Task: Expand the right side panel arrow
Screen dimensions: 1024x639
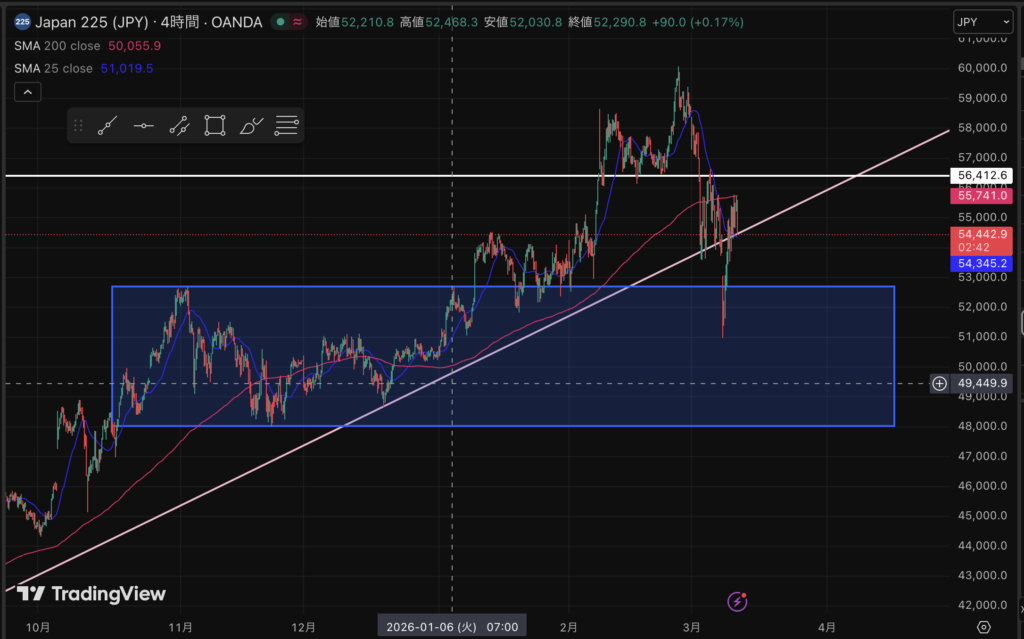Action: coord(1020,323)
